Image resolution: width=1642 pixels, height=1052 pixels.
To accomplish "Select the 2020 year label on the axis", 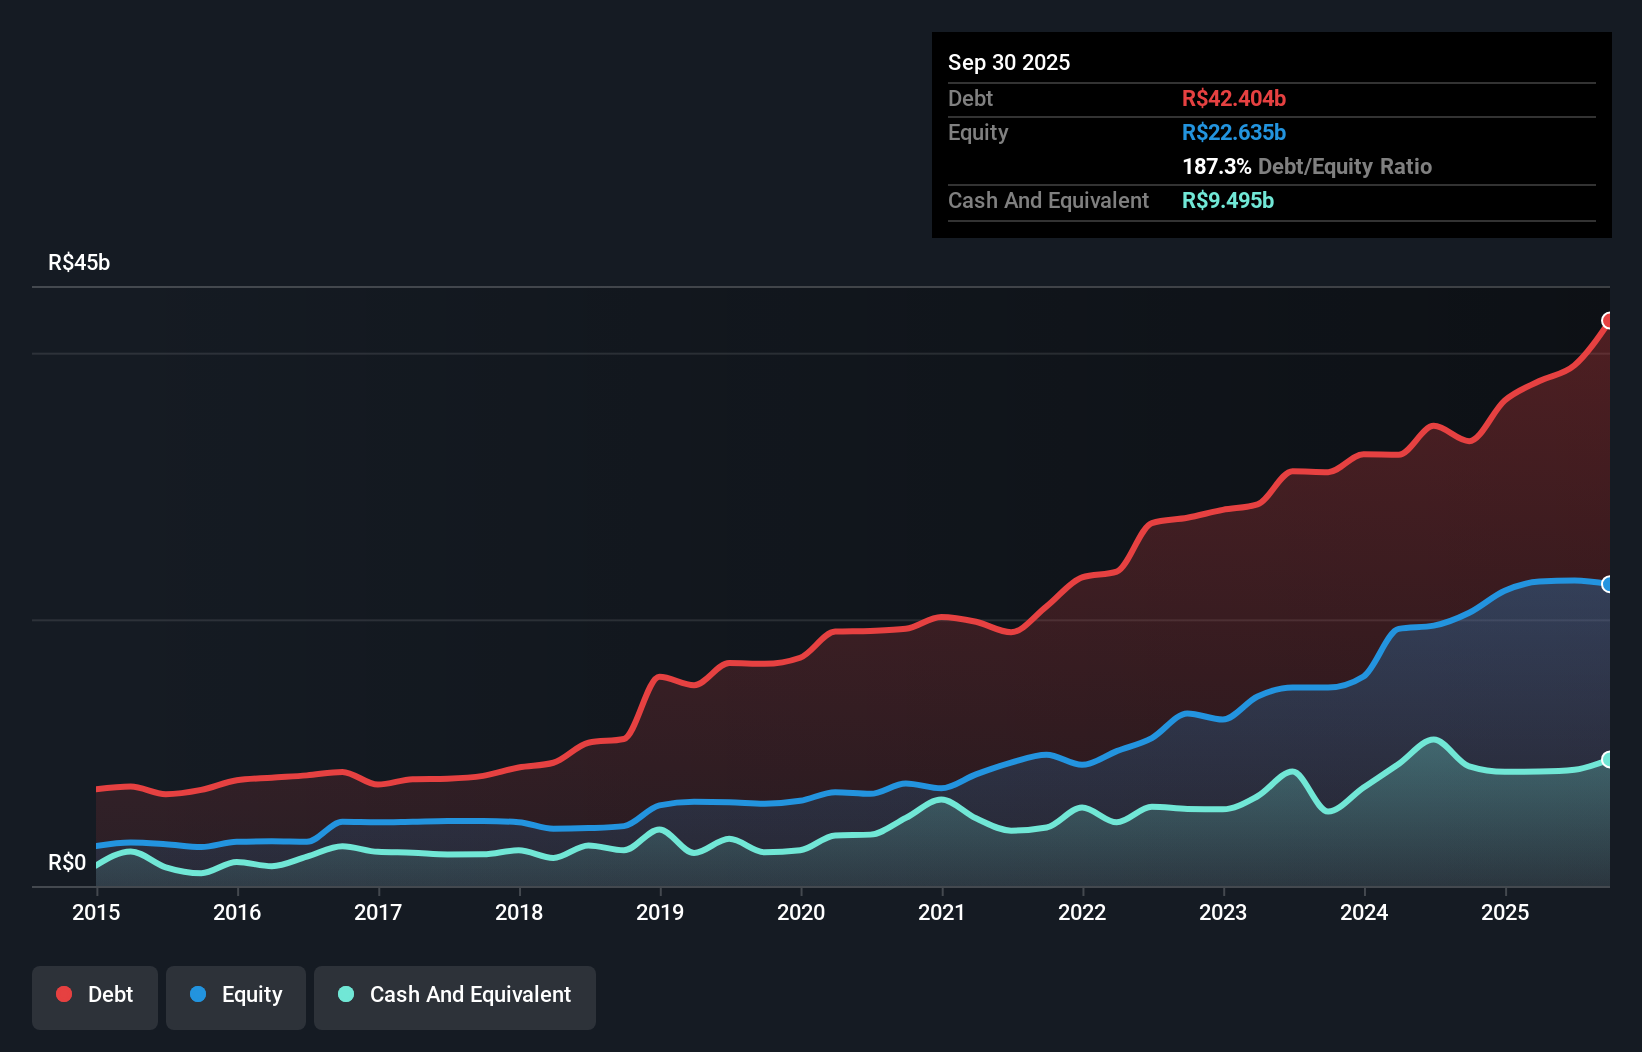I will pos(801,912).
